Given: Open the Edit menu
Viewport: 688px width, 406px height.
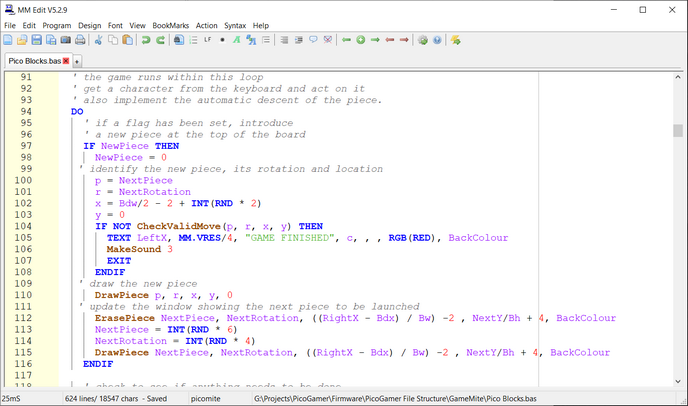Looking at the screenshot, I should [x=29, y=25].
